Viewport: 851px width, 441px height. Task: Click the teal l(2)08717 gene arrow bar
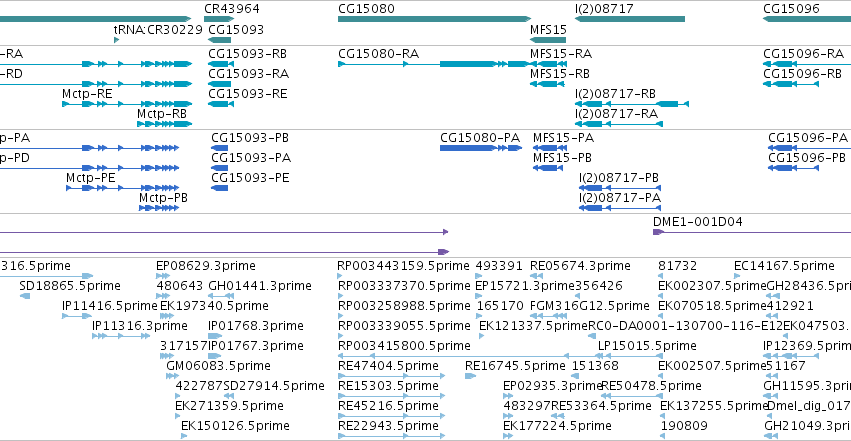click(x=630, y=19)
